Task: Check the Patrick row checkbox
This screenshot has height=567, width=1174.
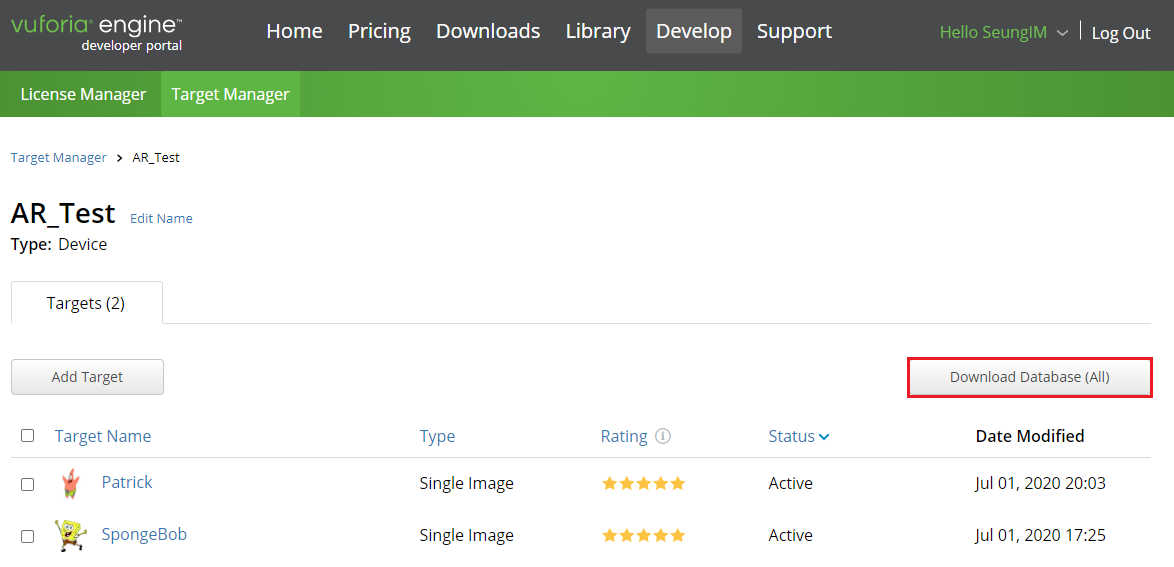Action: (x=28, y=485)
